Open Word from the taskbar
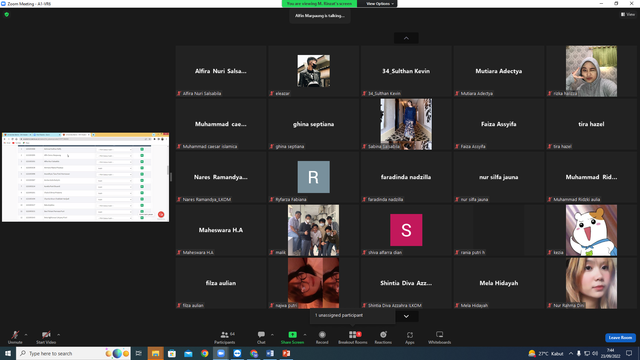Screen dimensions: 640x360 [270, 353]
